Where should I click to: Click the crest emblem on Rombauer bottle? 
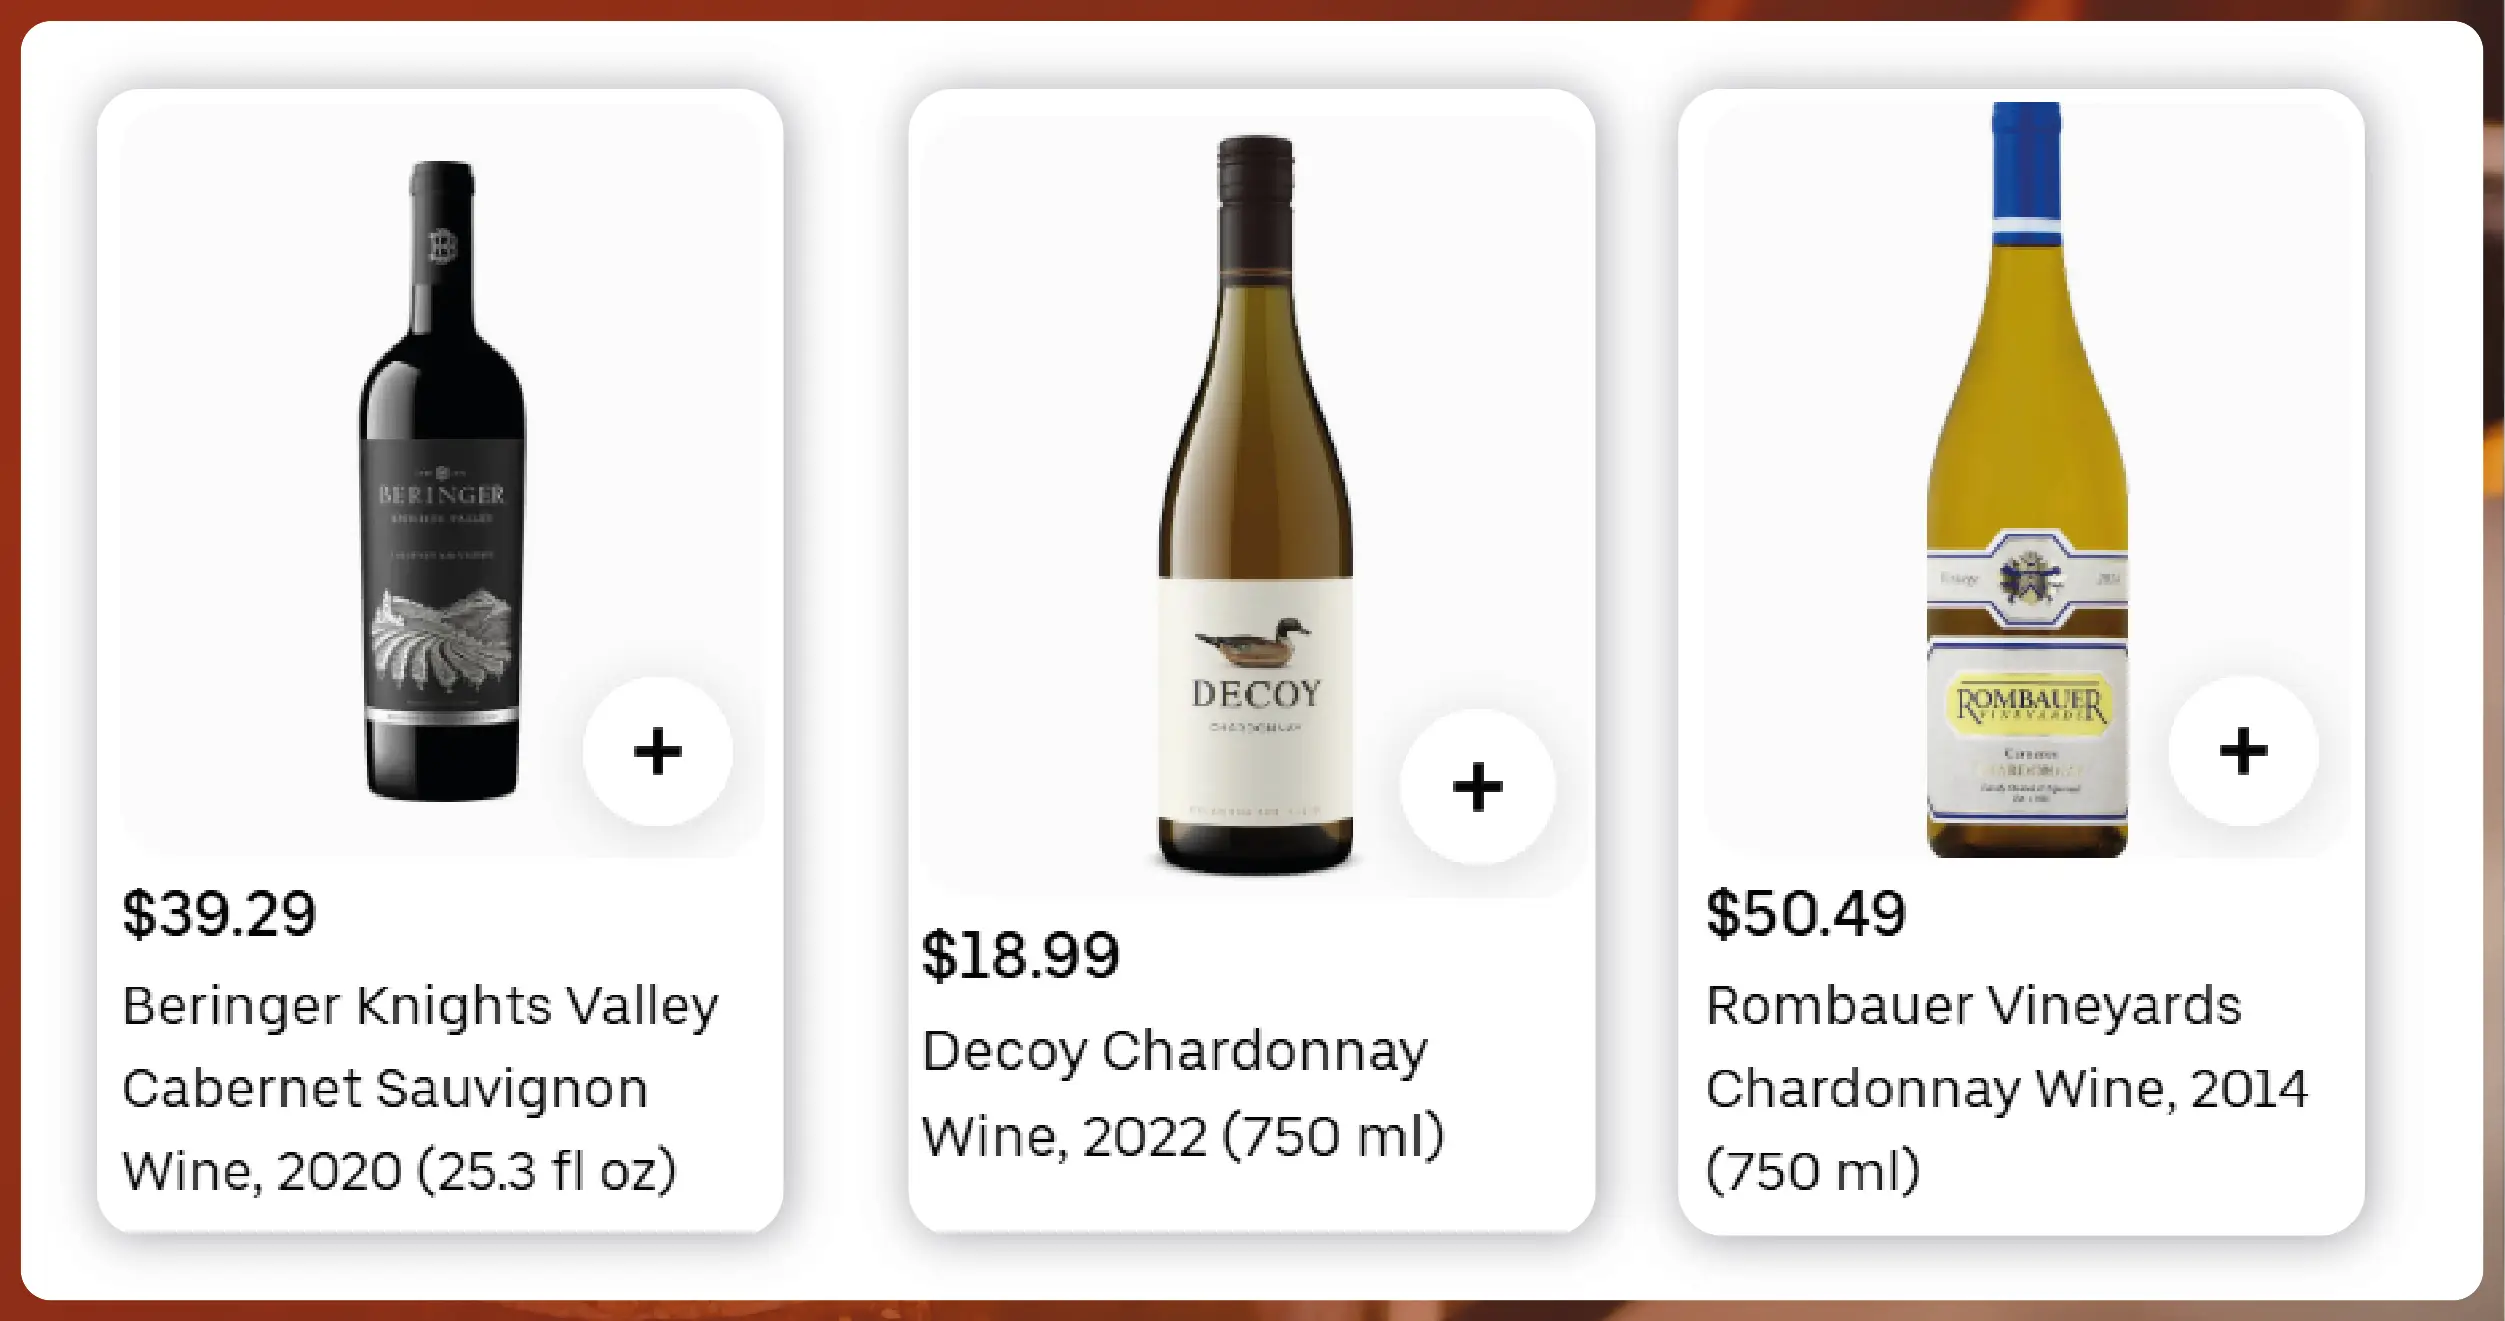coord(2029,577)
